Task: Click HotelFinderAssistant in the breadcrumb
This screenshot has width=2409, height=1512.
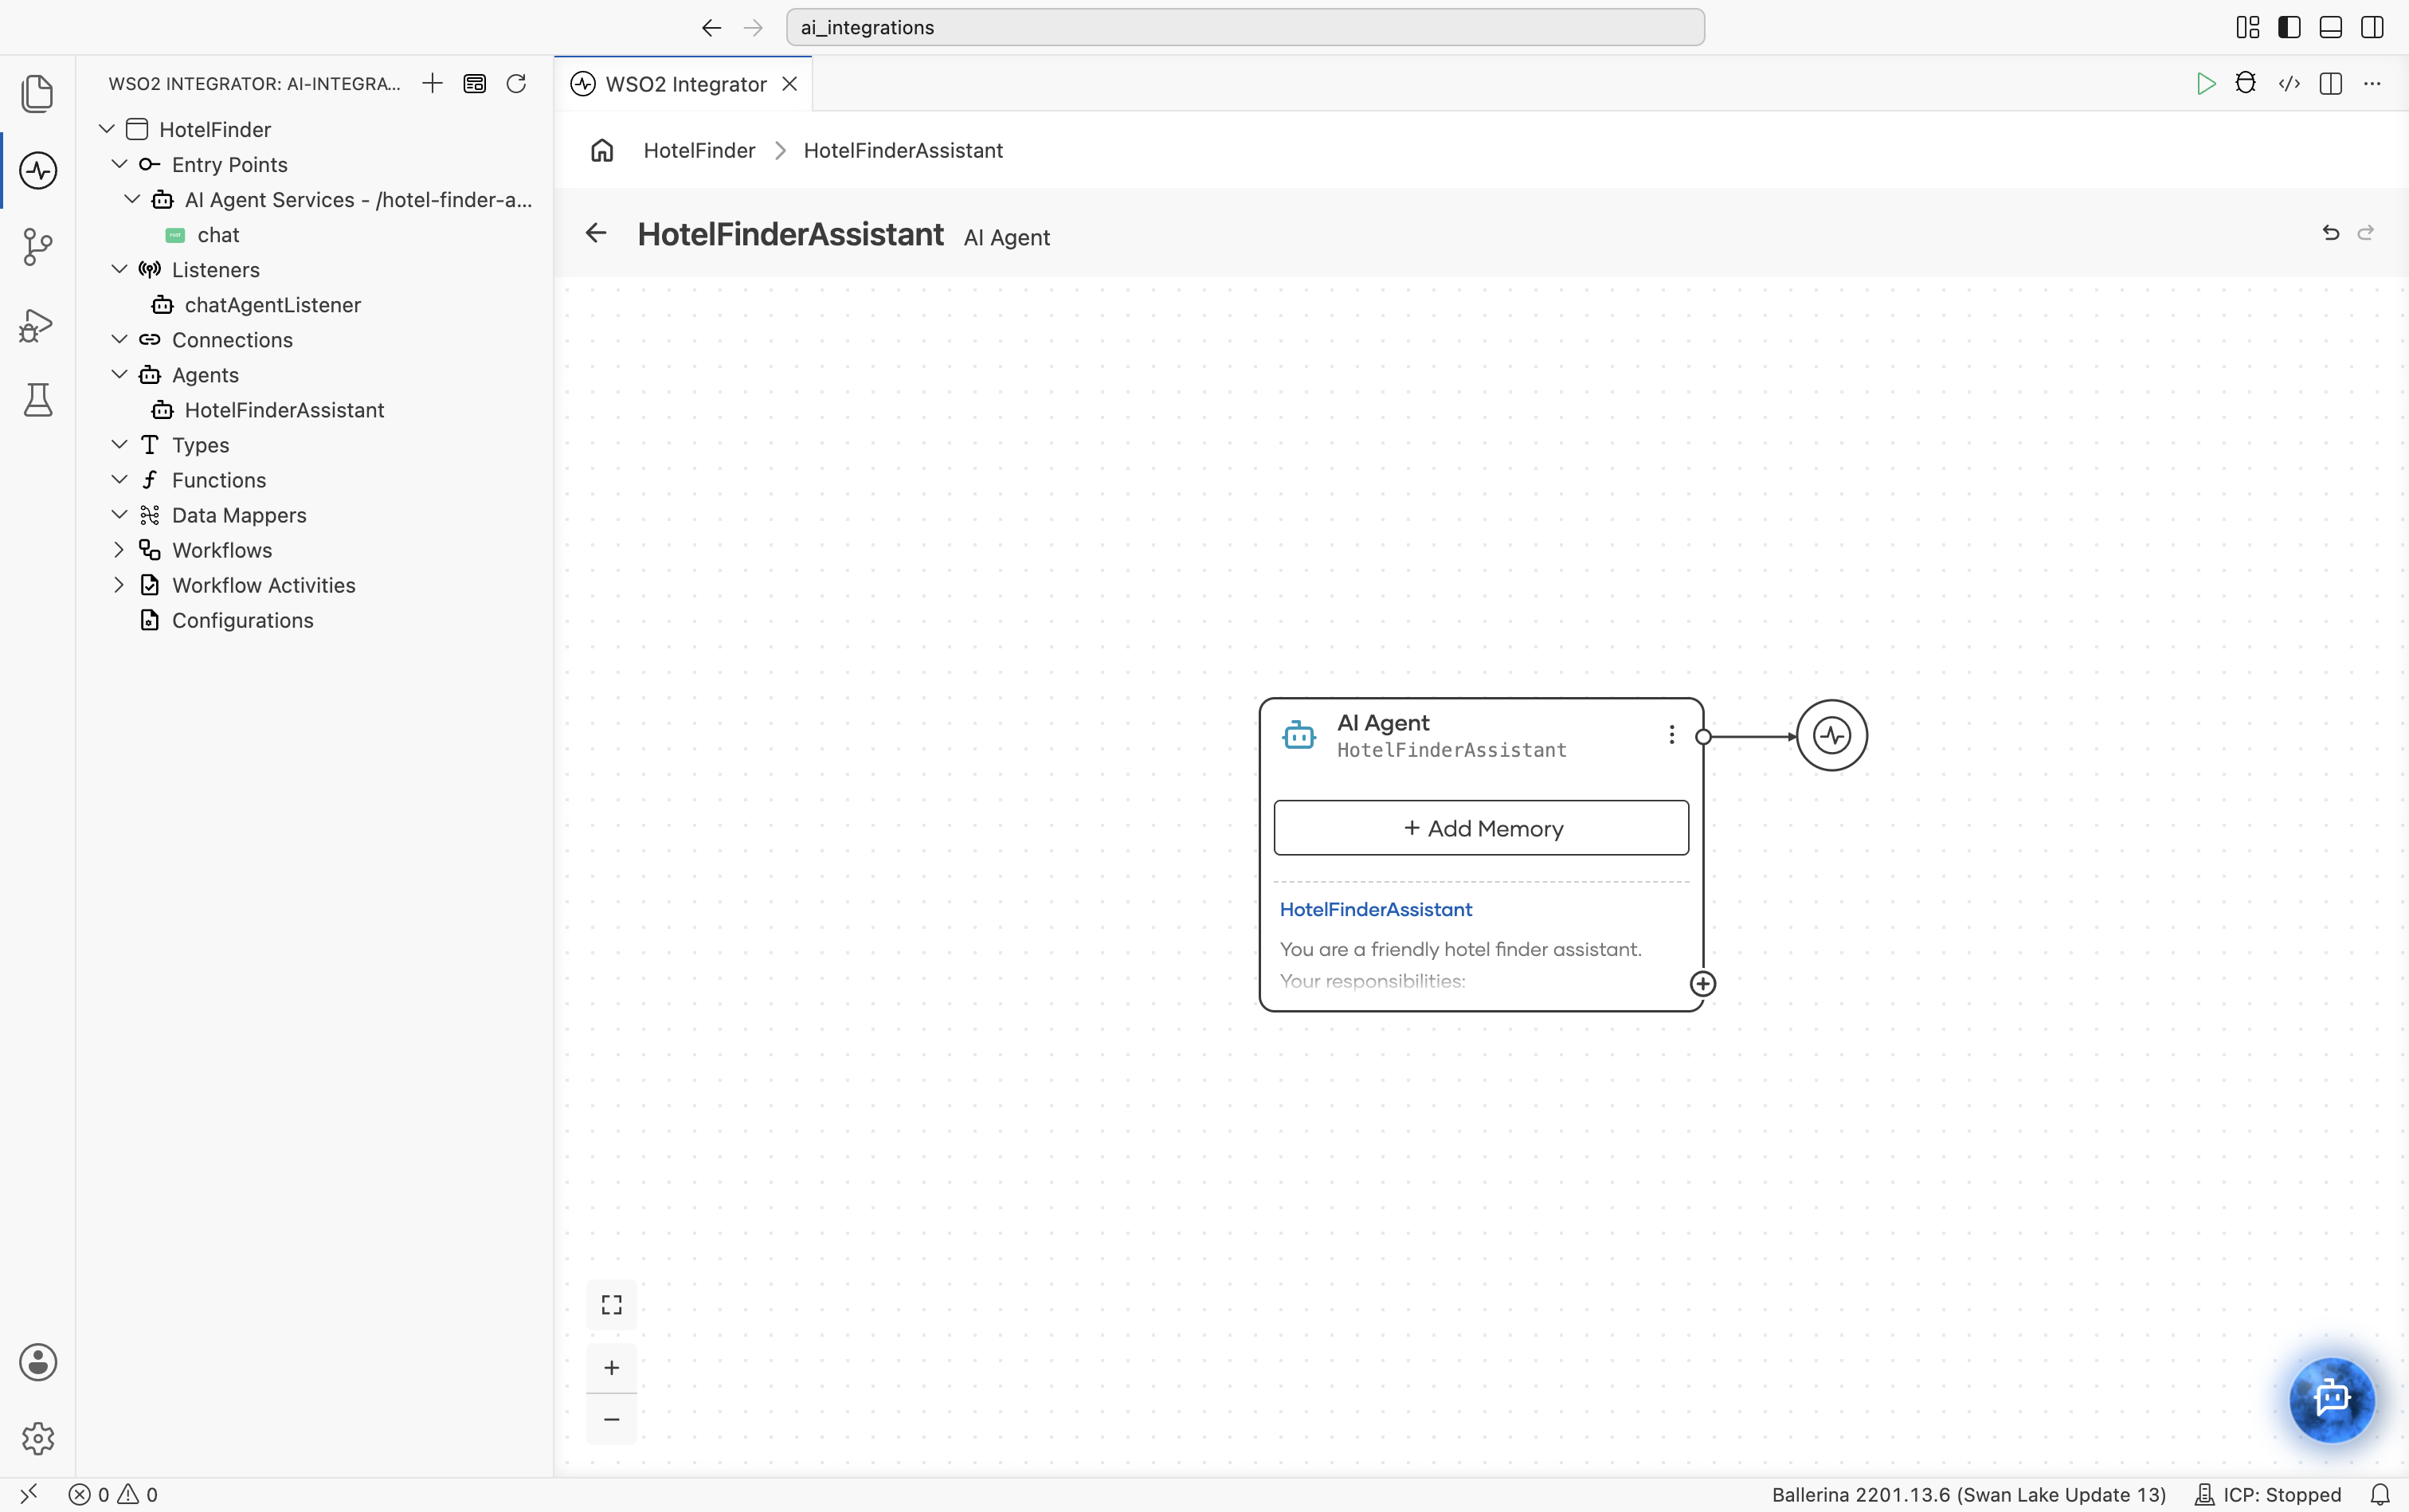Action: 902,150
